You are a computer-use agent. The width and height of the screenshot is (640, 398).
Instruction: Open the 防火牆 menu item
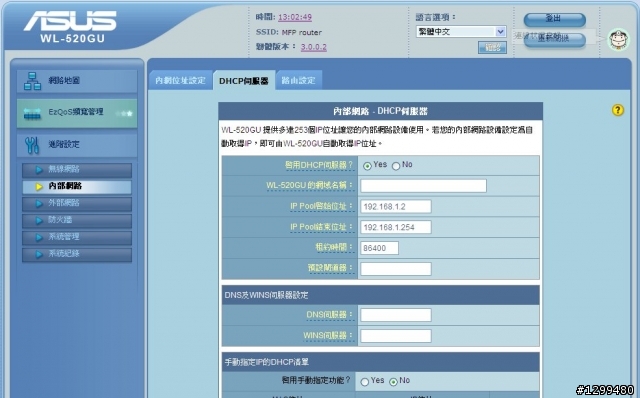tap(77, 220)
